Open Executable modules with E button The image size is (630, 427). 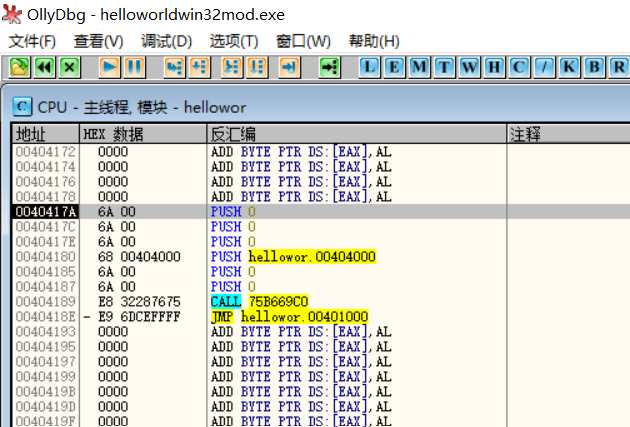click(x=394, y=67)
